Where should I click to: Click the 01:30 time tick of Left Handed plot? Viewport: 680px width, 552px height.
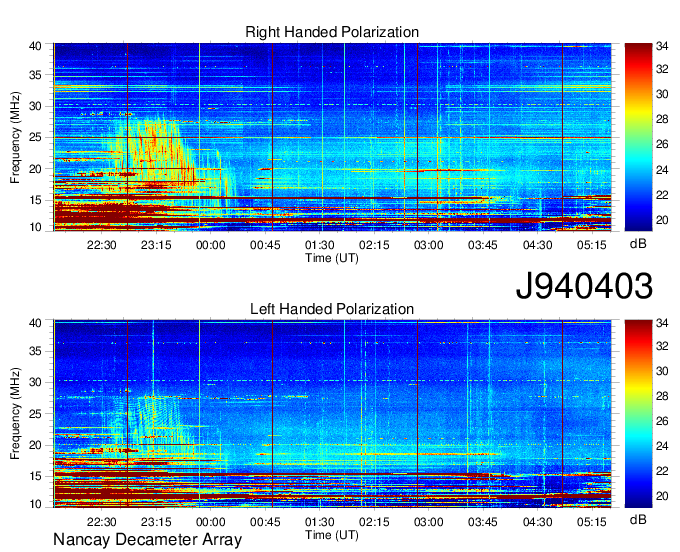click(x=320, y=522)
